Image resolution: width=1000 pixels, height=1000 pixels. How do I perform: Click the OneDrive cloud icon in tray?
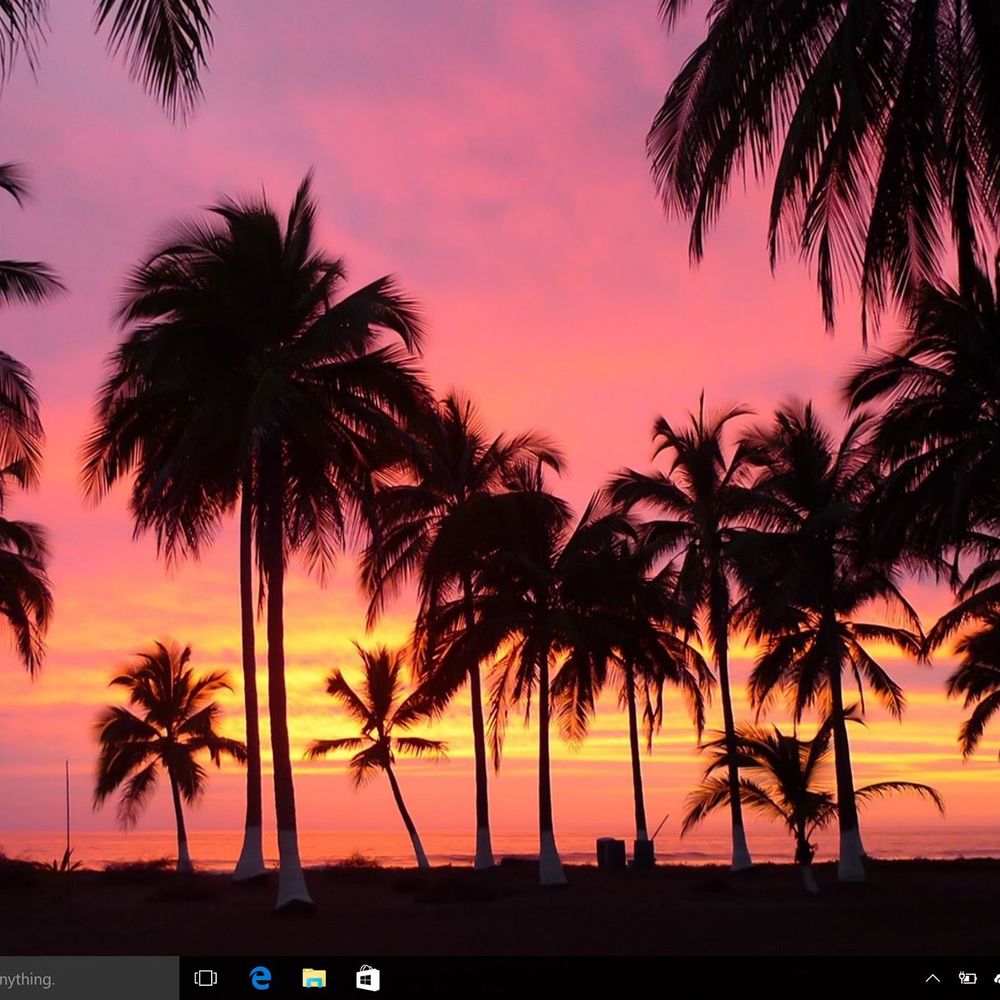[996, 978]
